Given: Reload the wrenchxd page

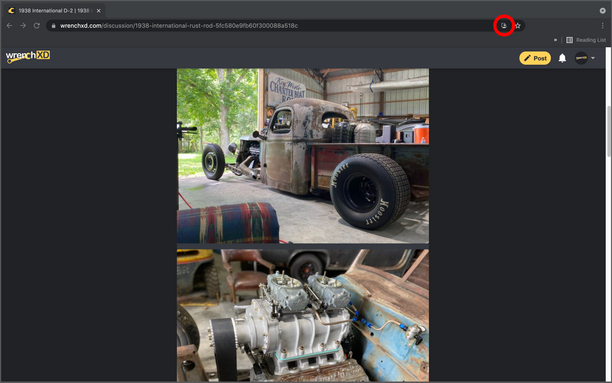Looking at the screenshot, I should click(37, 26).
